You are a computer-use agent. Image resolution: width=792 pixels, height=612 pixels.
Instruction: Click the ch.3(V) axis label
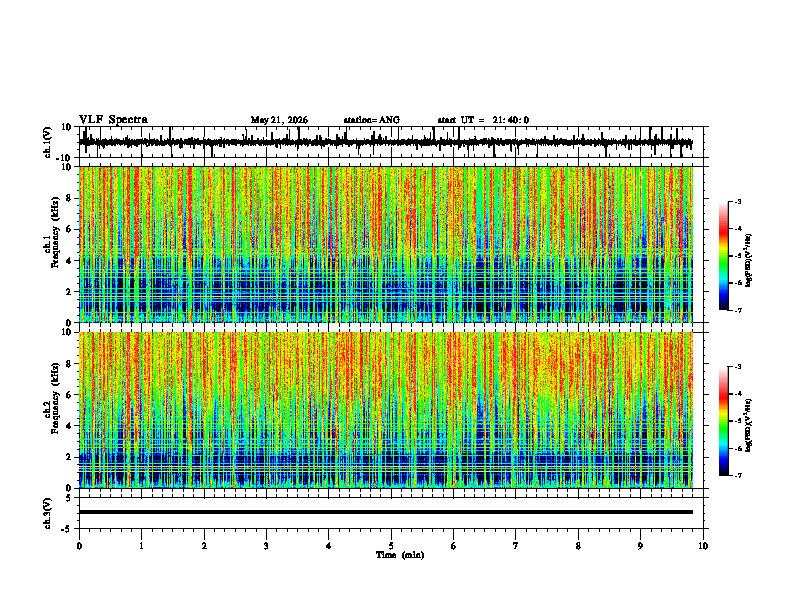coord(48,513)
